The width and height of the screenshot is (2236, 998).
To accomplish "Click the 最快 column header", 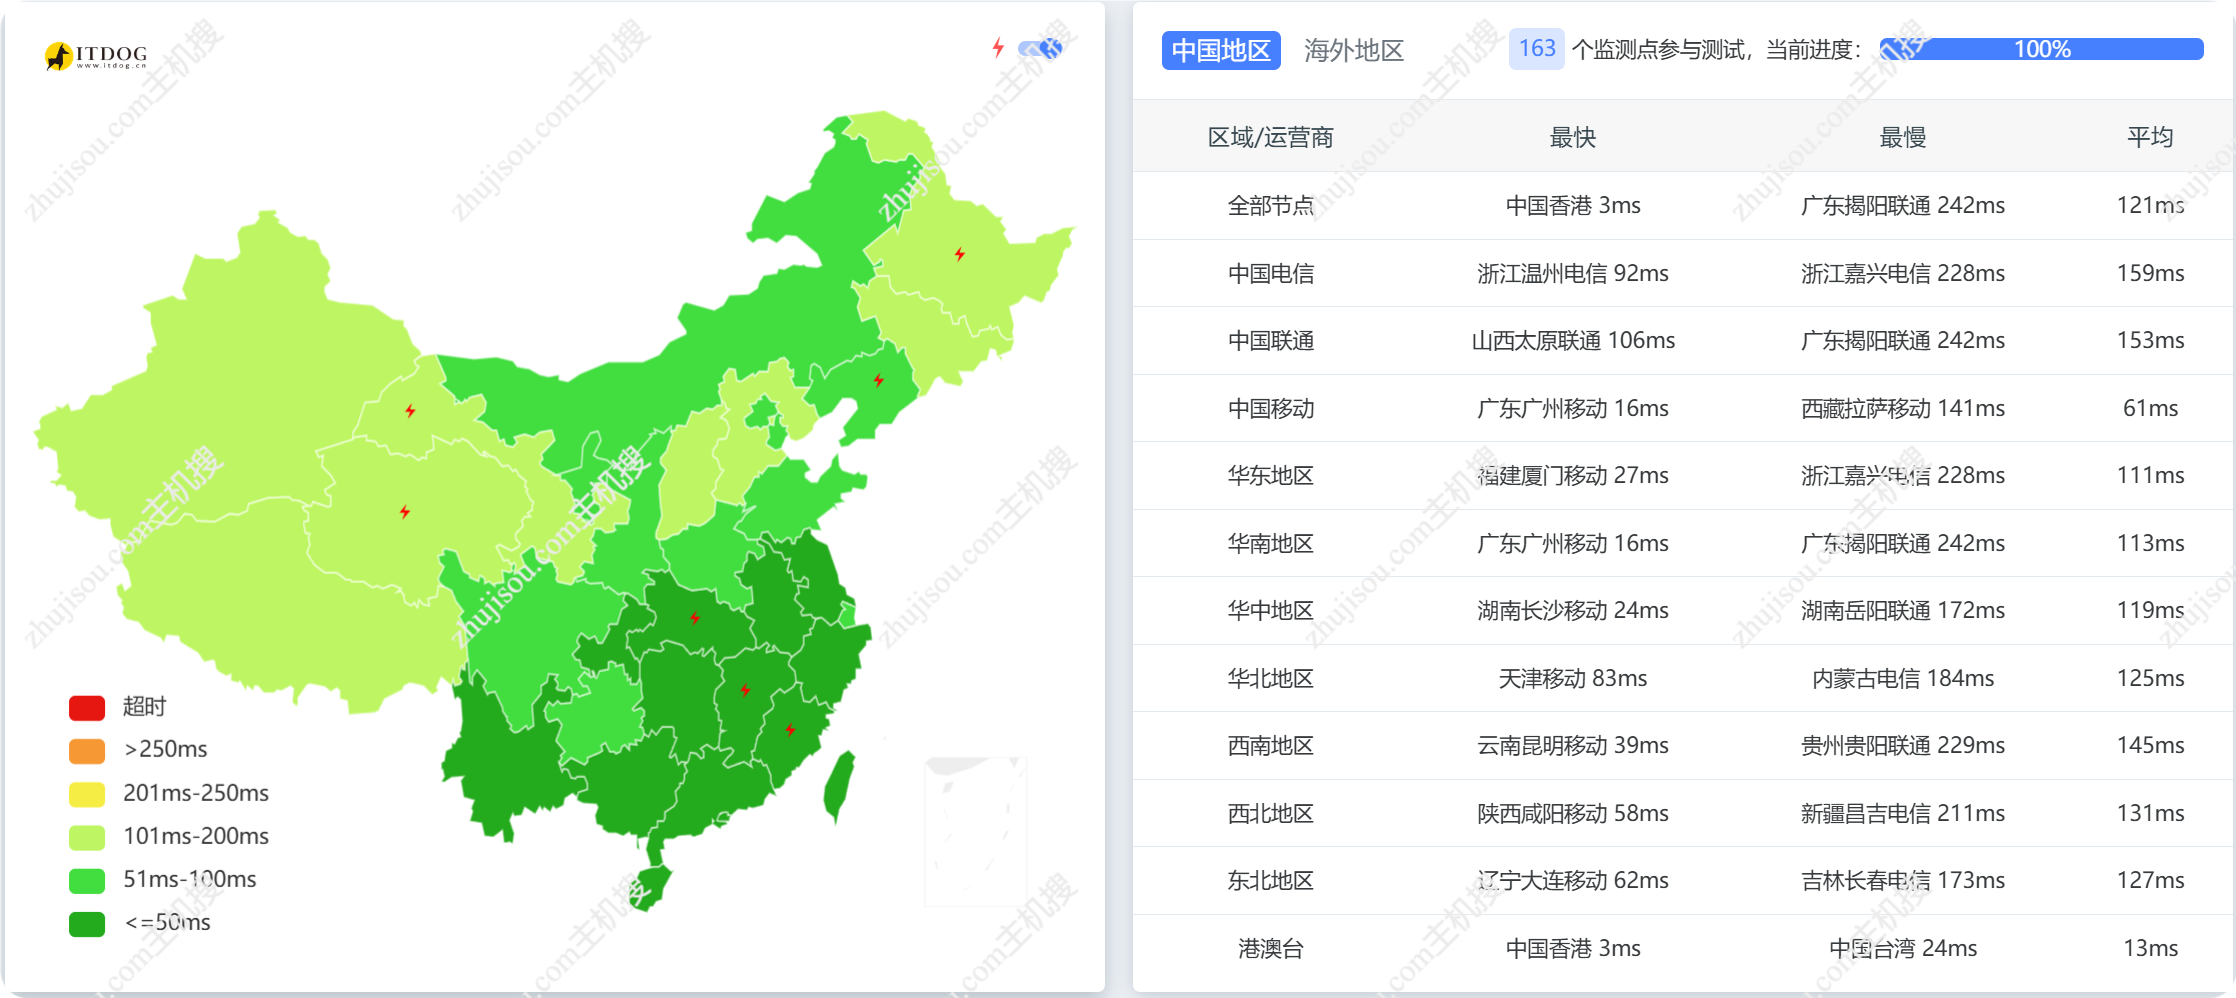I will point(1572,137).
